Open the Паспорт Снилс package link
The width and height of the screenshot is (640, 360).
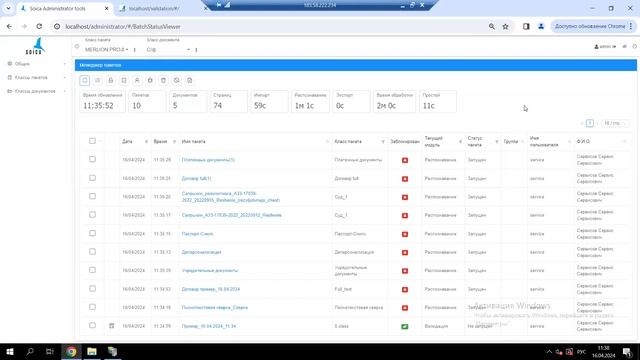(198, 234)
